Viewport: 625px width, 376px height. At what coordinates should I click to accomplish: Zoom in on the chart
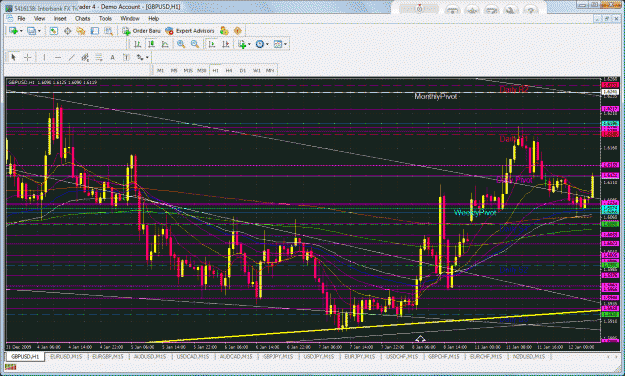[181, 44]
